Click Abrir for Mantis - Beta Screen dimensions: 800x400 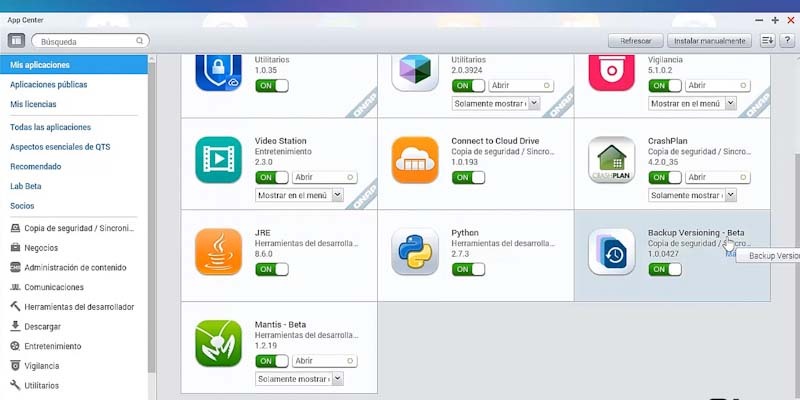tap(325, 361)
